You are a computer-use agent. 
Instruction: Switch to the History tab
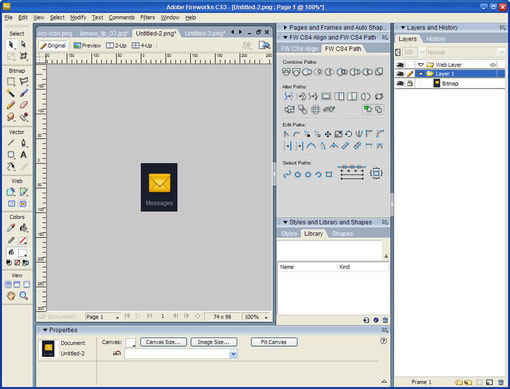point(435,39)
